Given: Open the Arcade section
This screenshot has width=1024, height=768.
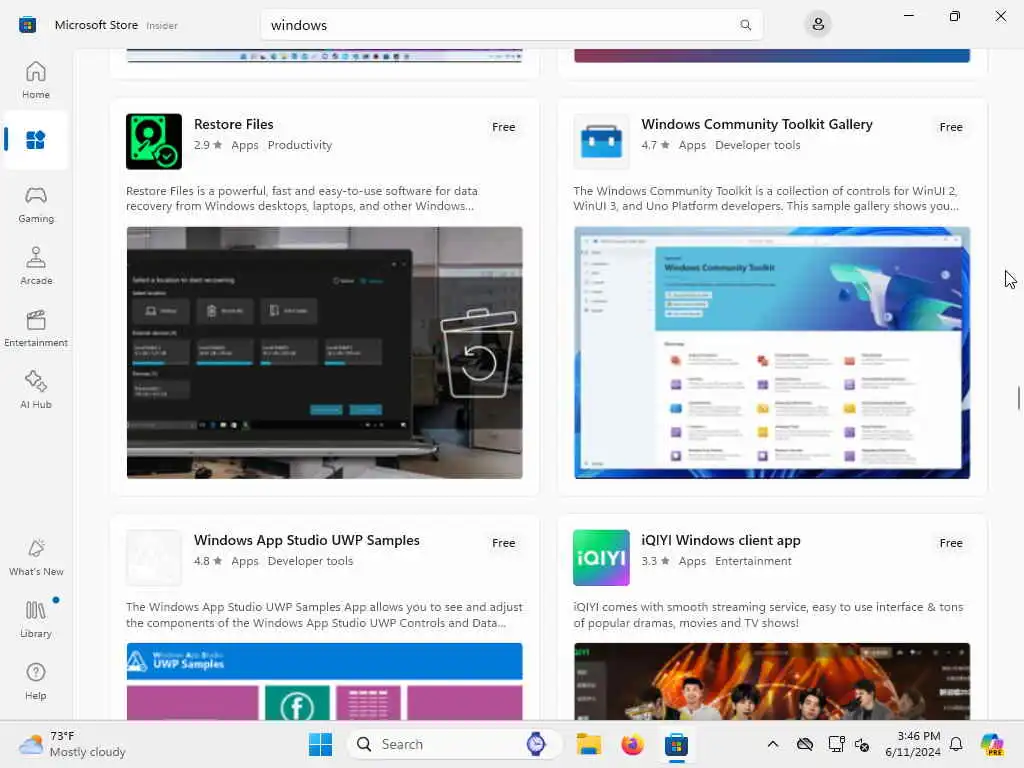Looking at the screenshot, I should [x=35, y=266].
